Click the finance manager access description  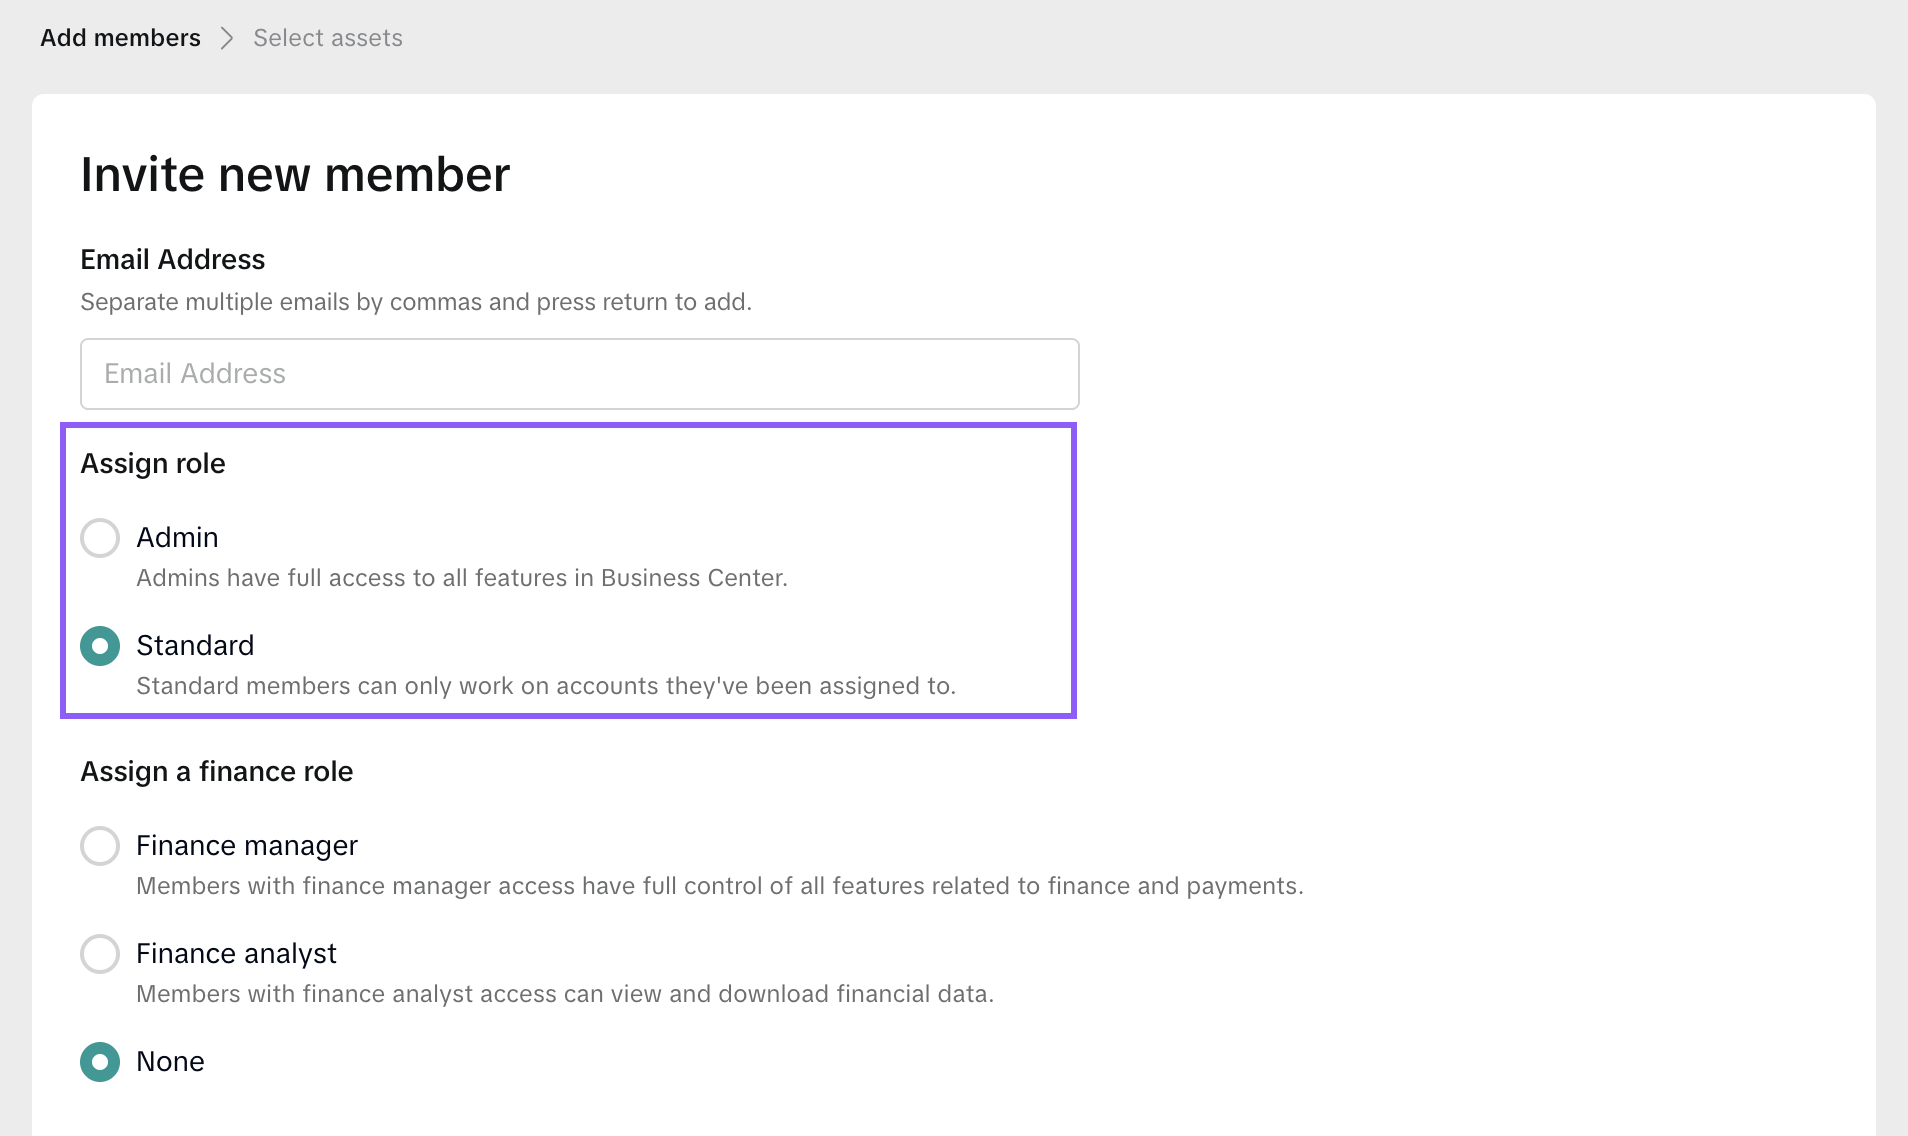click(x=720, y=886)
